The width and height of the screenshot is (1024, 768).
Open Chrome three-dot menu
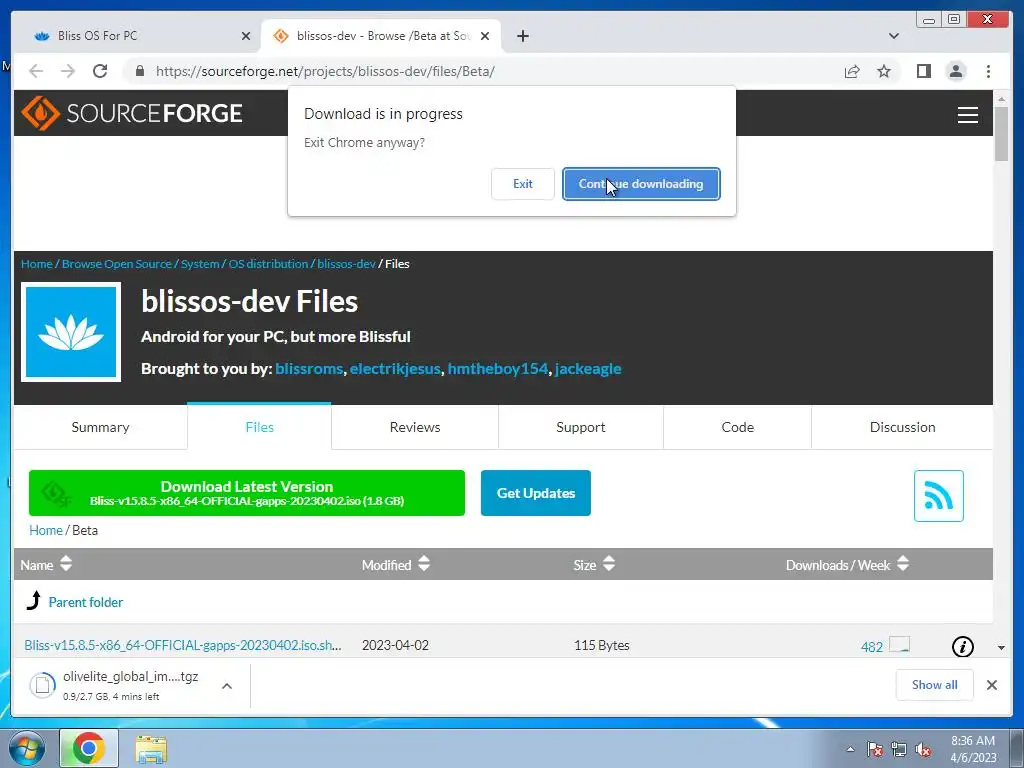(x=988, y=71)
